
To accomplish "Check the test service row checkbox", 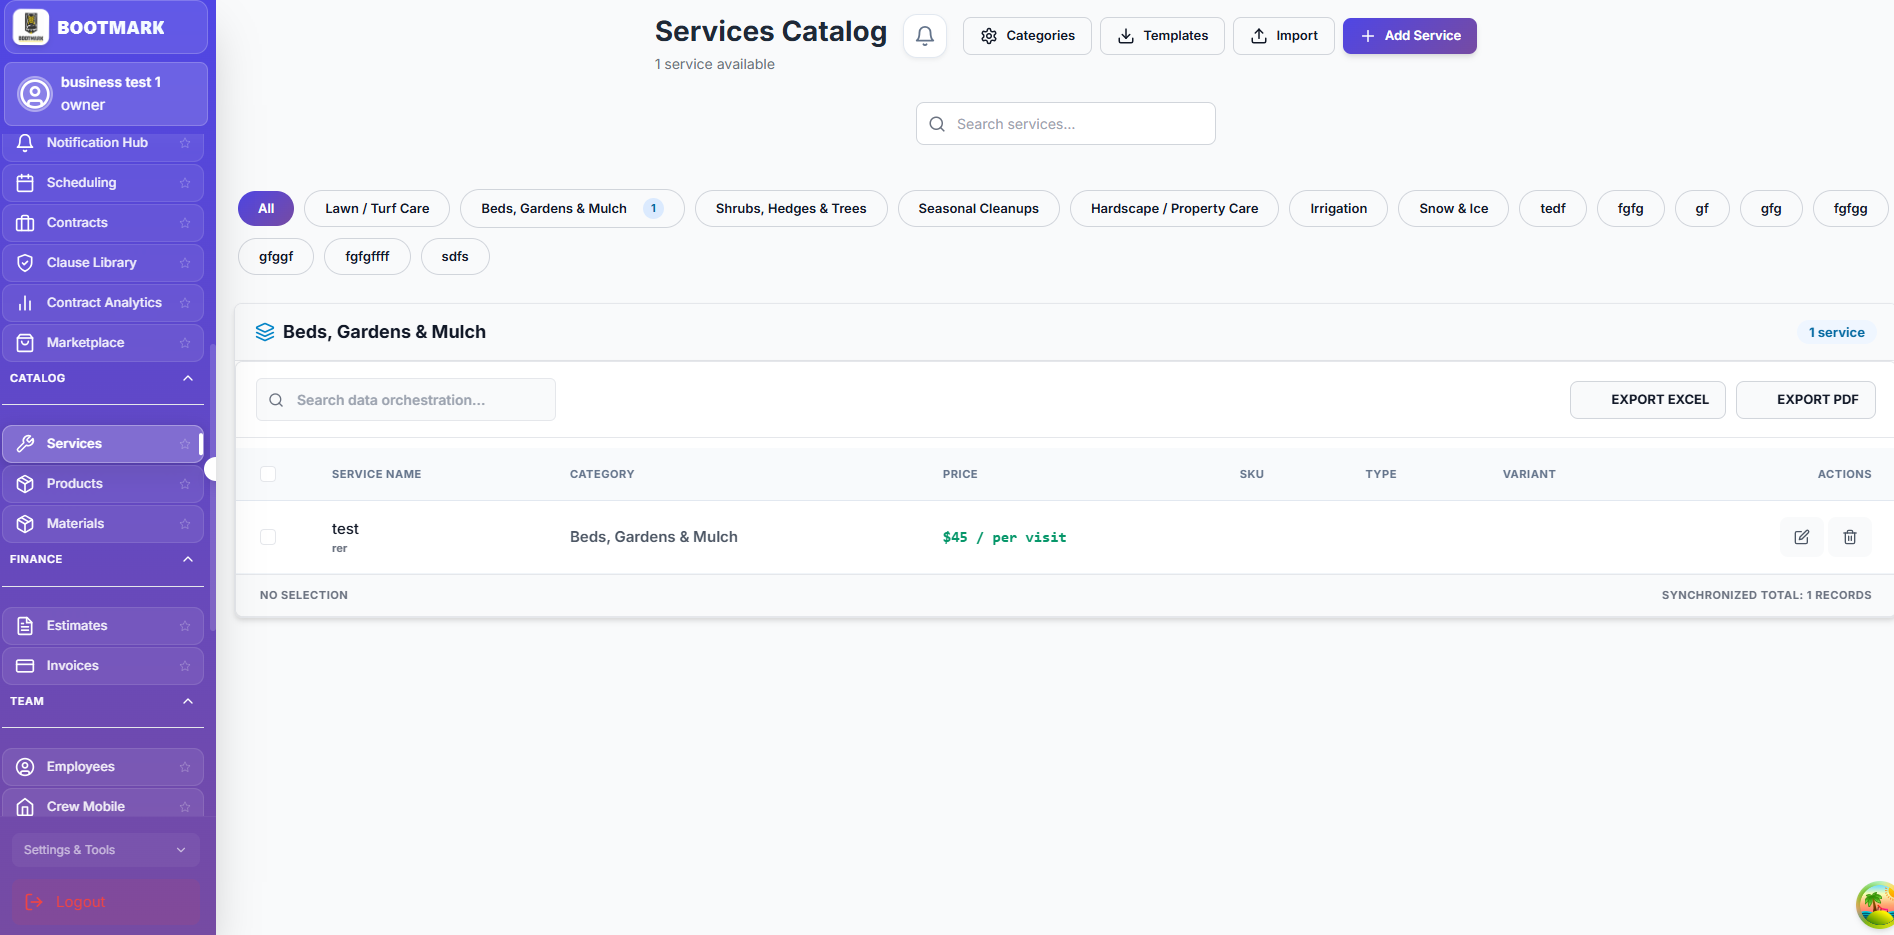I will click(268, 537).
